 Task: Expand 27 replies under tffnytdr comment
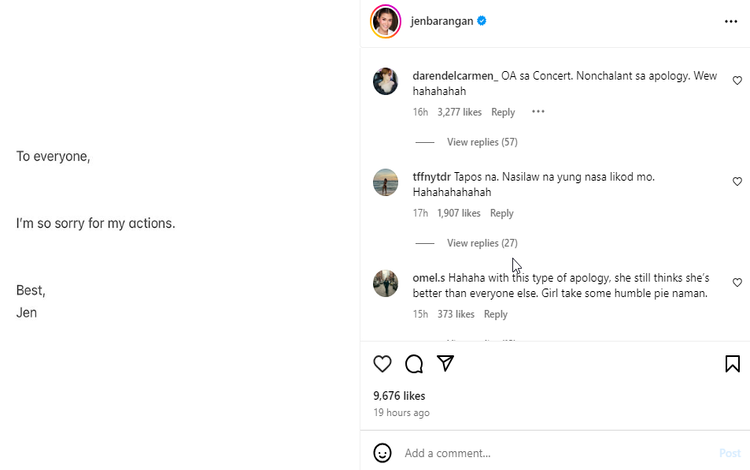coord(481,243)
